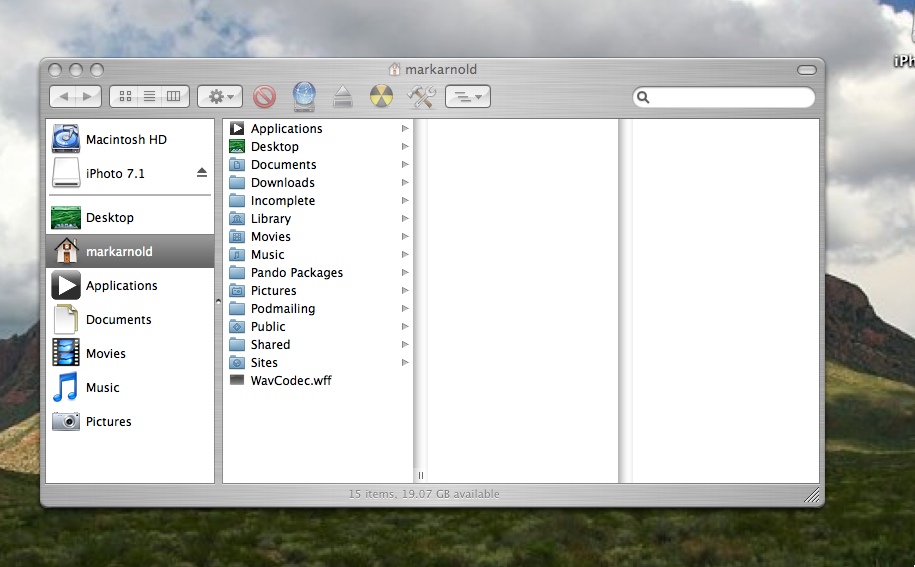Select the Applications folder in column list

pyautogui.click(x=318, y=128)
